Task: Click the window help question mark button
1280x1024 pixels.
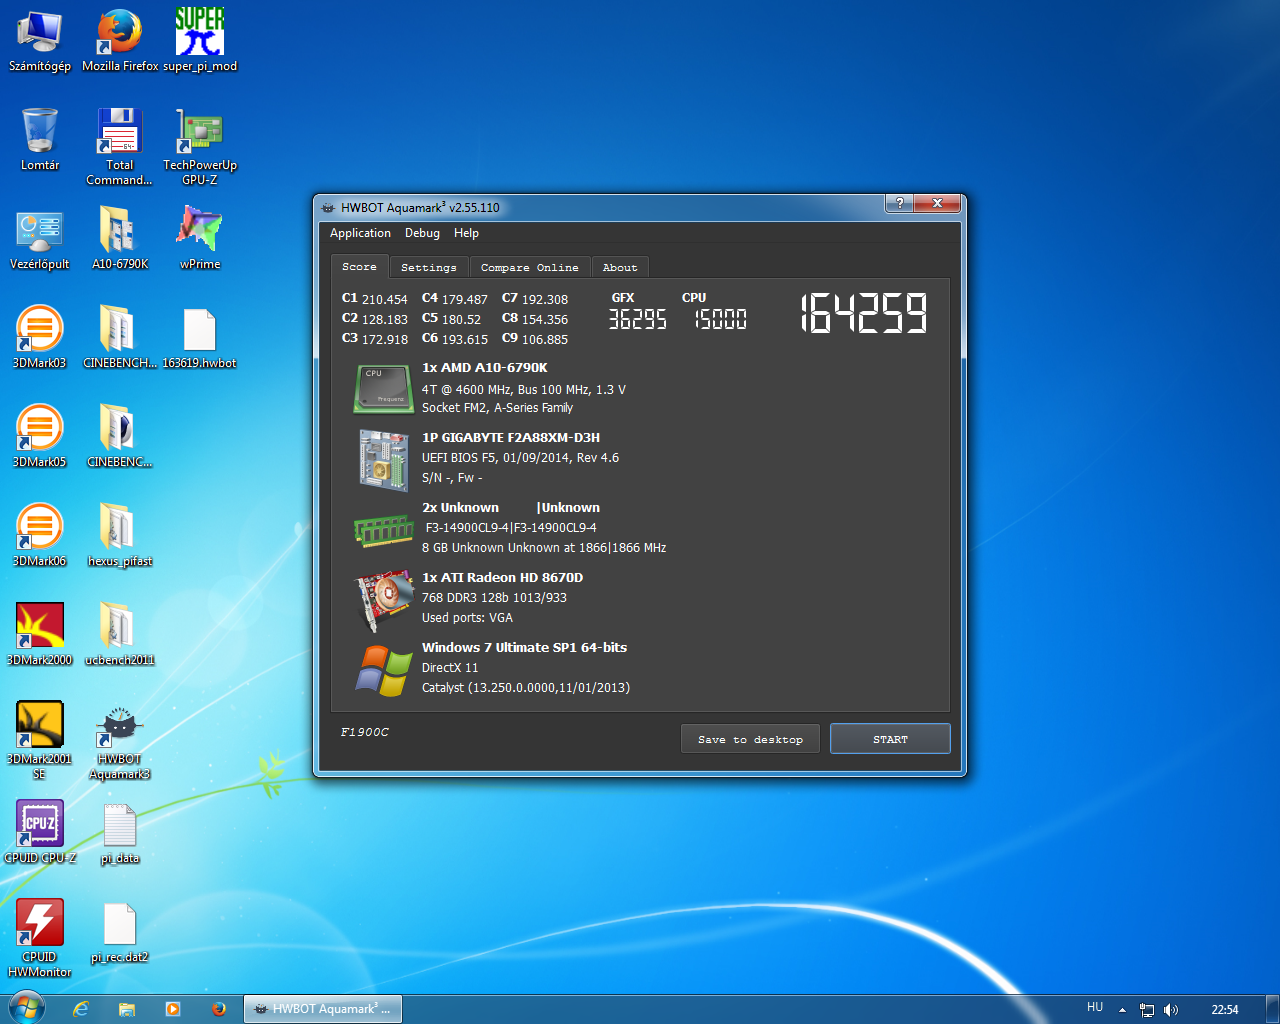Action: [899, 203]
